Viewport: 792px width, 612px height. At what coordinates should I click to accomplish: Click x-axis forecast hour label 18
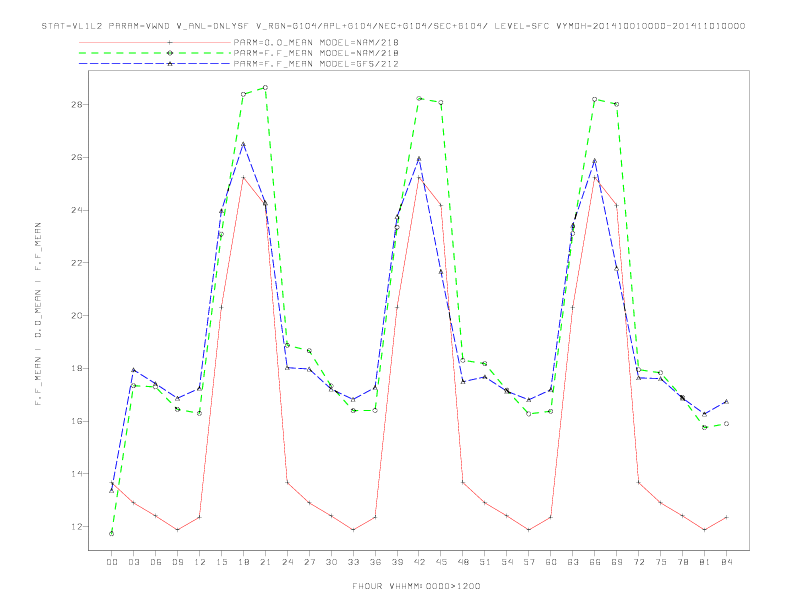click(x=243, y=562)
